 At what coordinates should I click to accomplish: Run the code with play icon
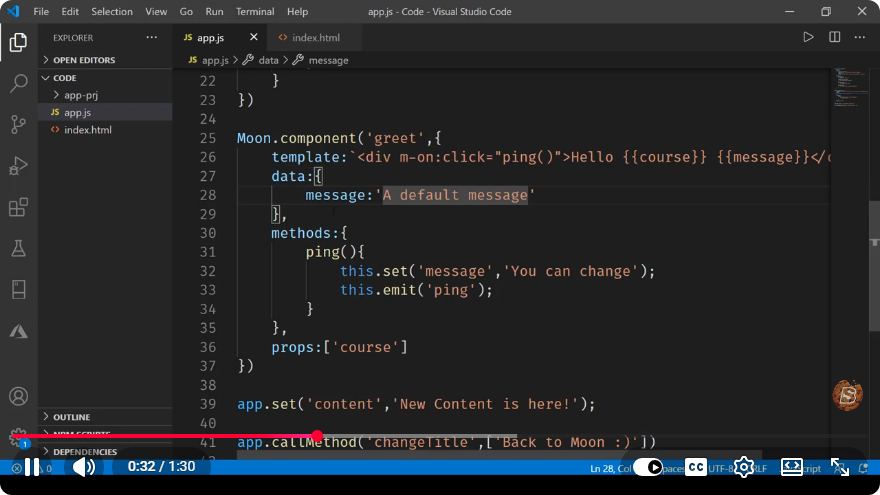[x=808, y=37]
